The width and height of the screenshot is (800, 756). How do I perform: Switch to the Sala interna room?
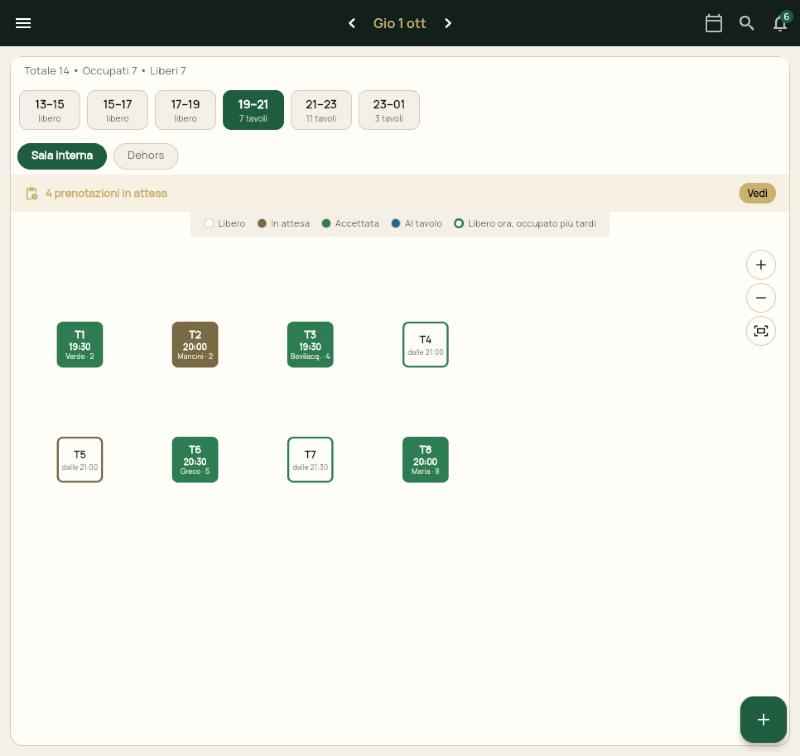62,156
